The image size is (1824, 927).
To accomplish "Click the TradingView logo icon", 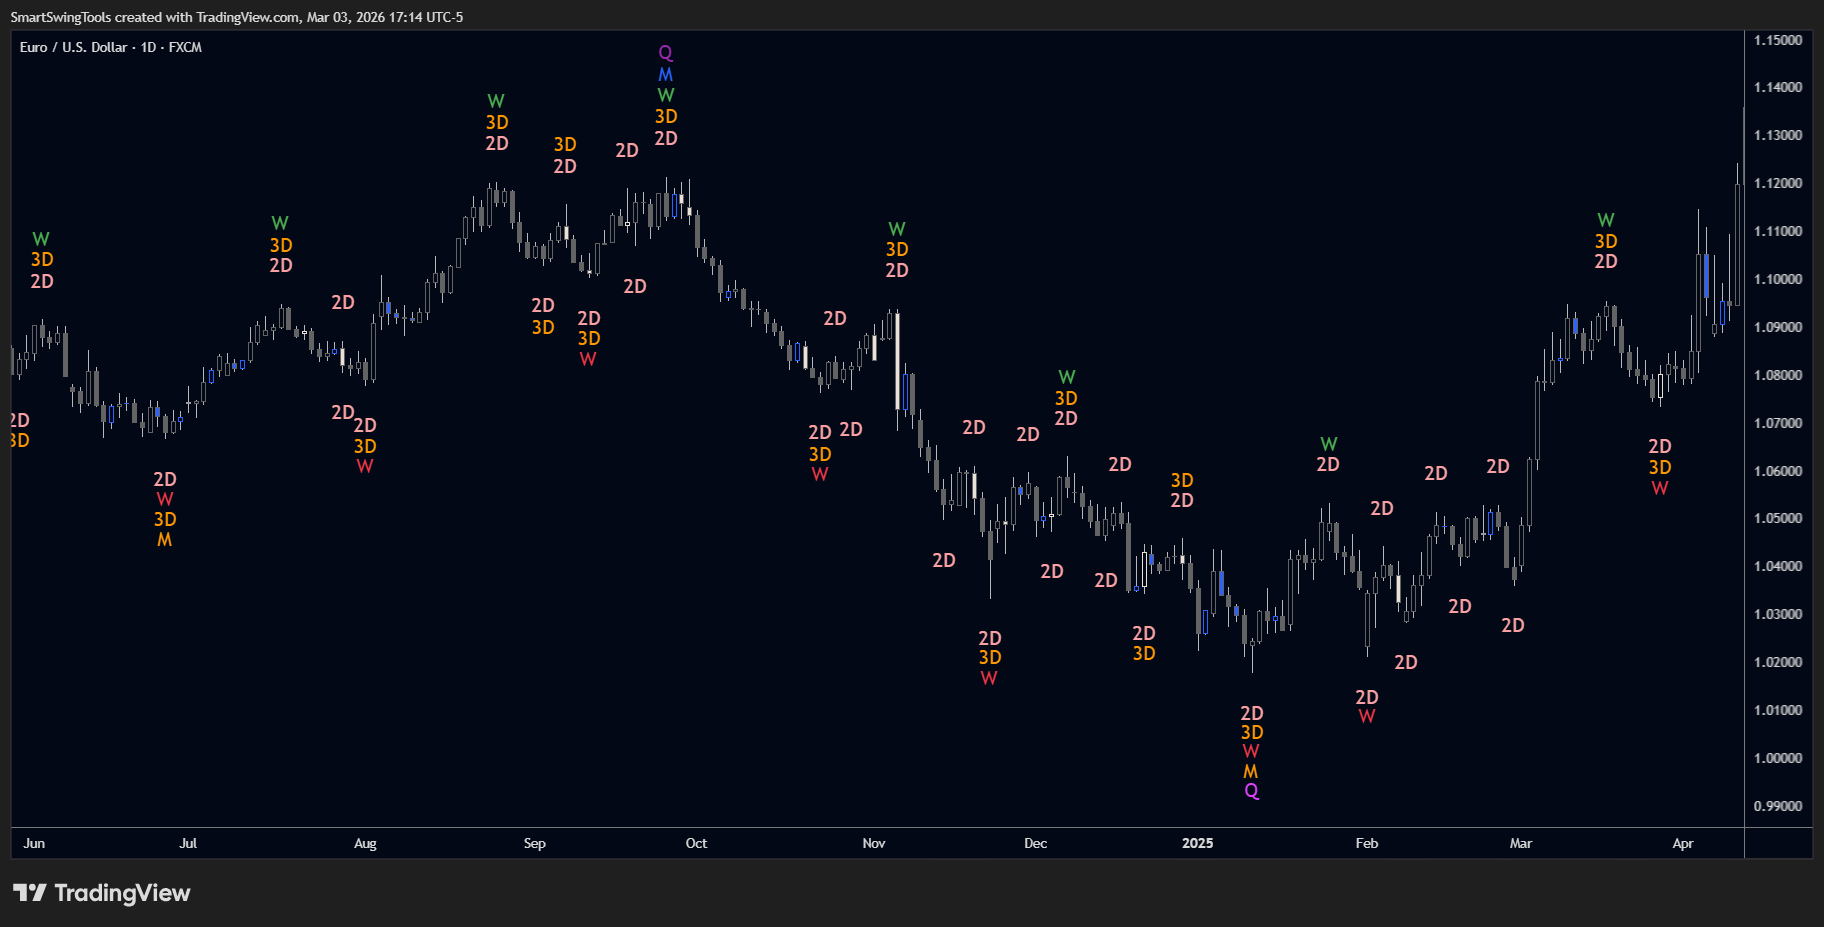I will (x=29, y=892).
